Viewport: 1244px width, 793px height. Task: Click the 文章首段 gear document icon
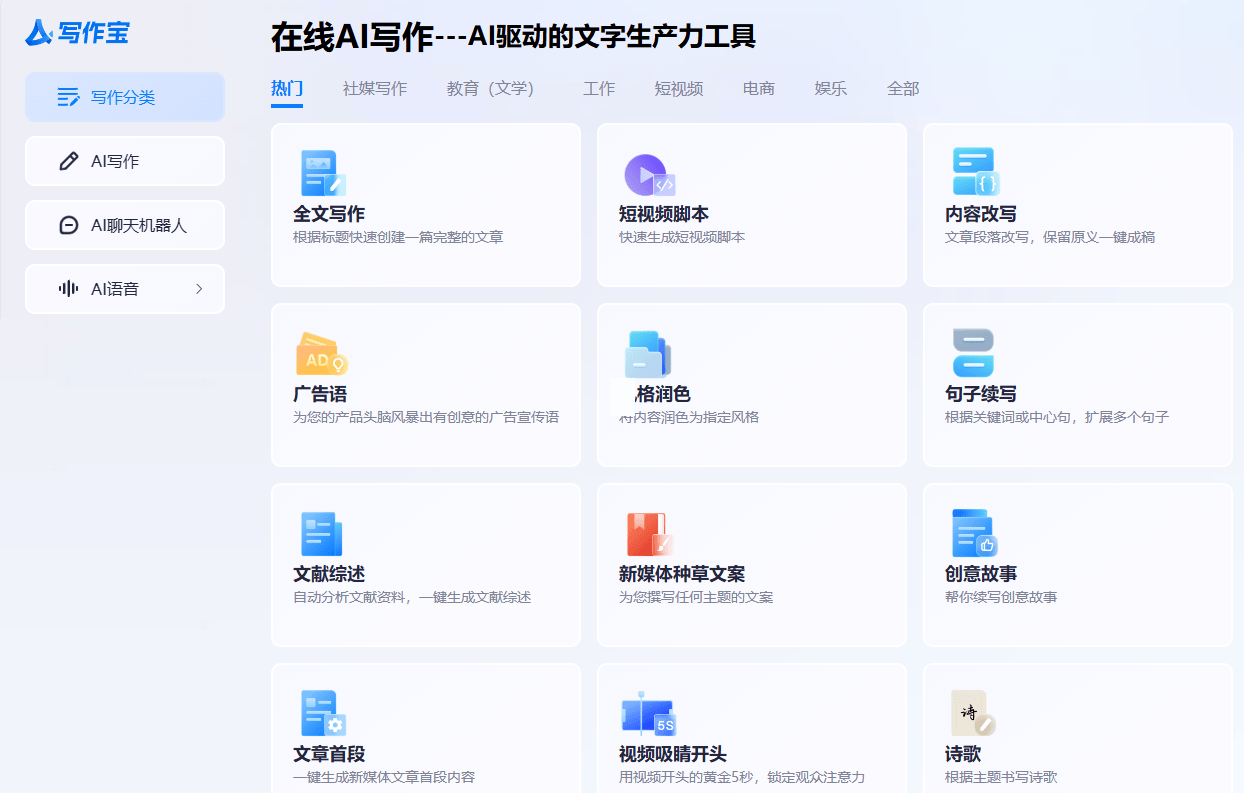pos(320,712)
